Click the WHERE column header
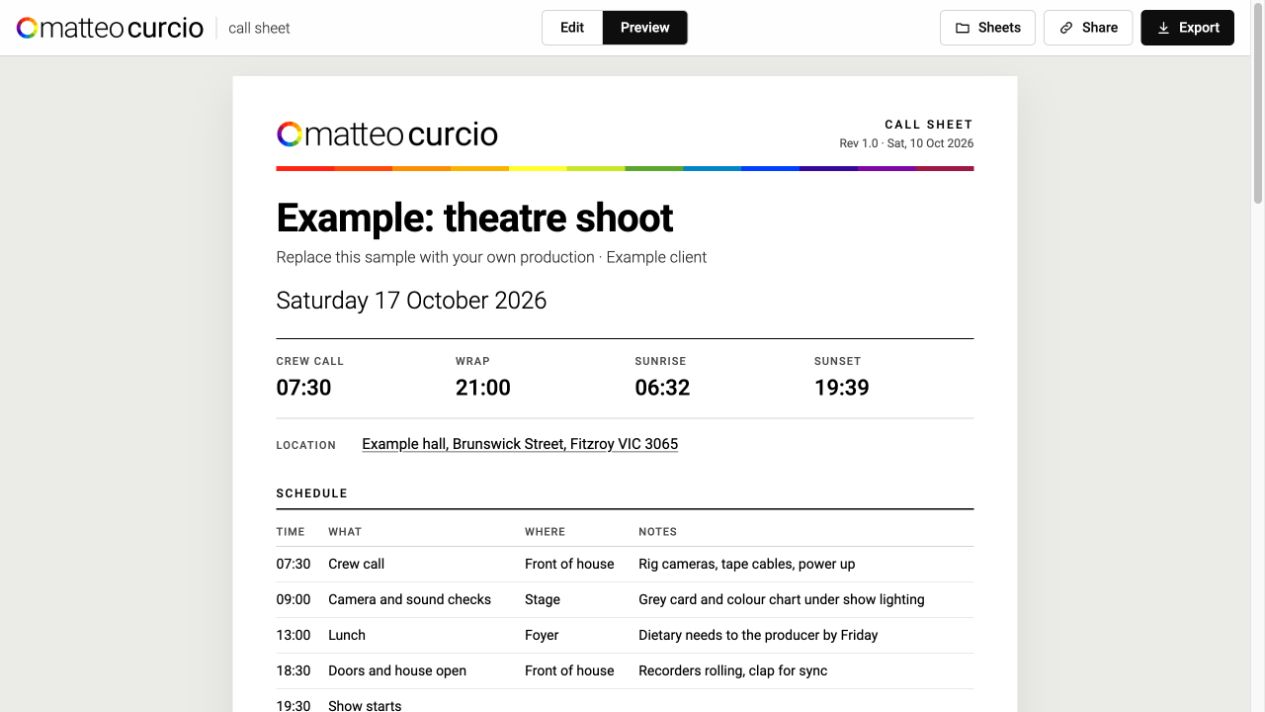 point(545,532)
